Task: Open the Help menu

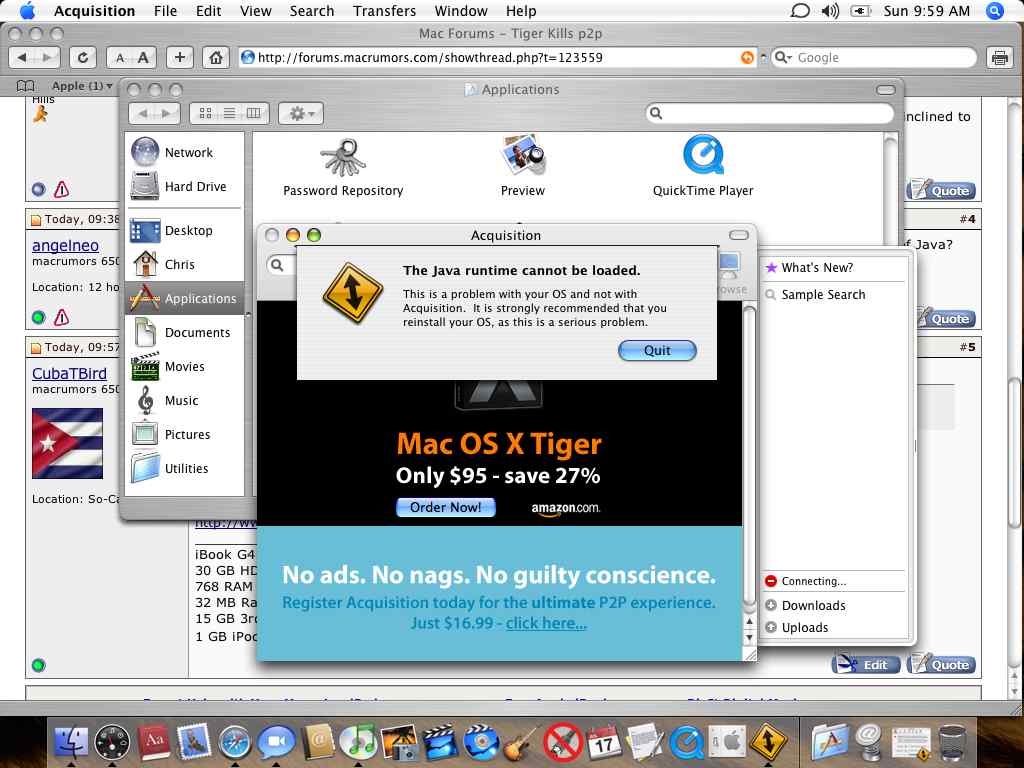Action: click(x=520, y=11)
